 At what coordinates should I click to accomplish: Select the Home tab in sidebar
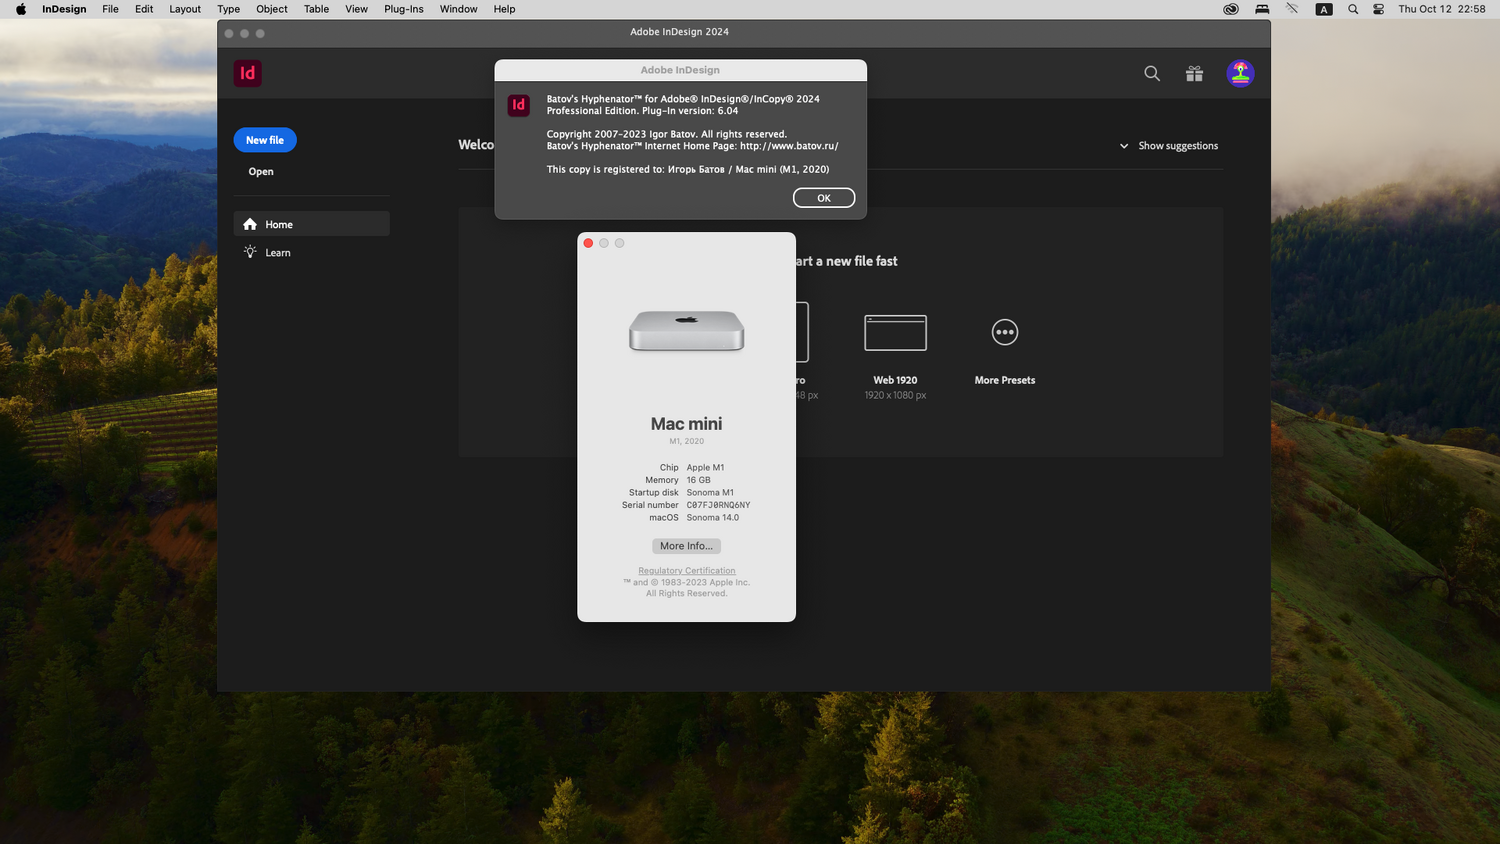click(311, 224)
